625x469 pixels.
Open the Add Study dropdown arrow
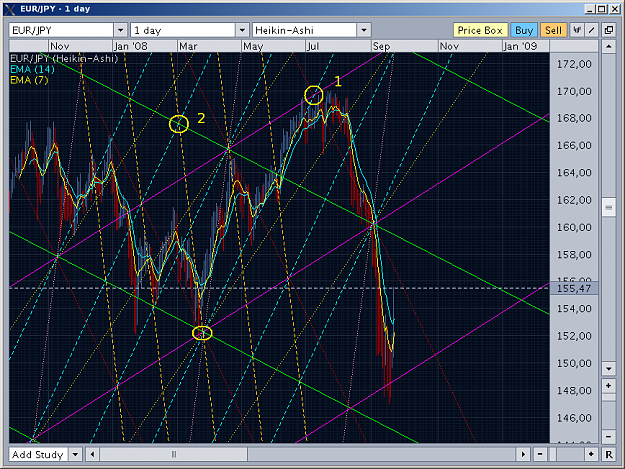(75, 454)
